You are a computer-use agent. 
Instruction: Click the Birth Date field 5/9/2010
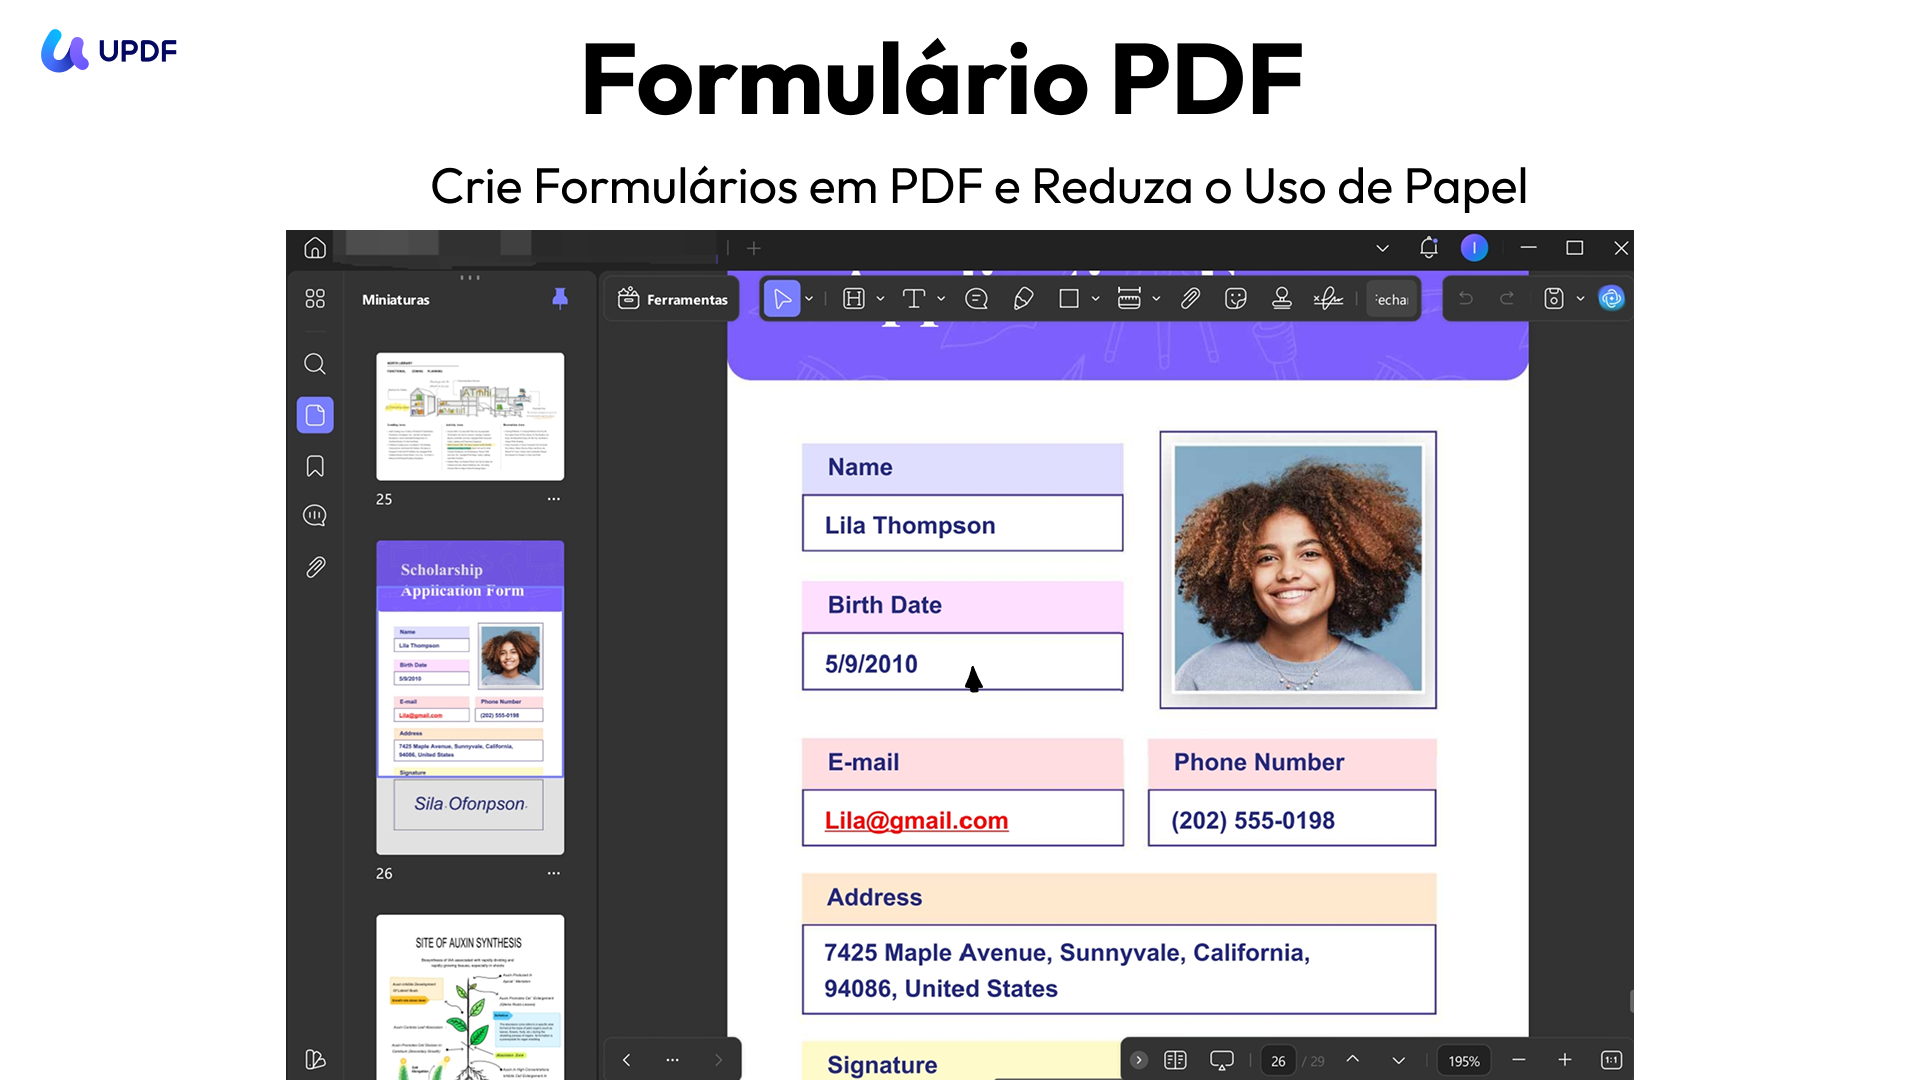click(x=962, y=662)
